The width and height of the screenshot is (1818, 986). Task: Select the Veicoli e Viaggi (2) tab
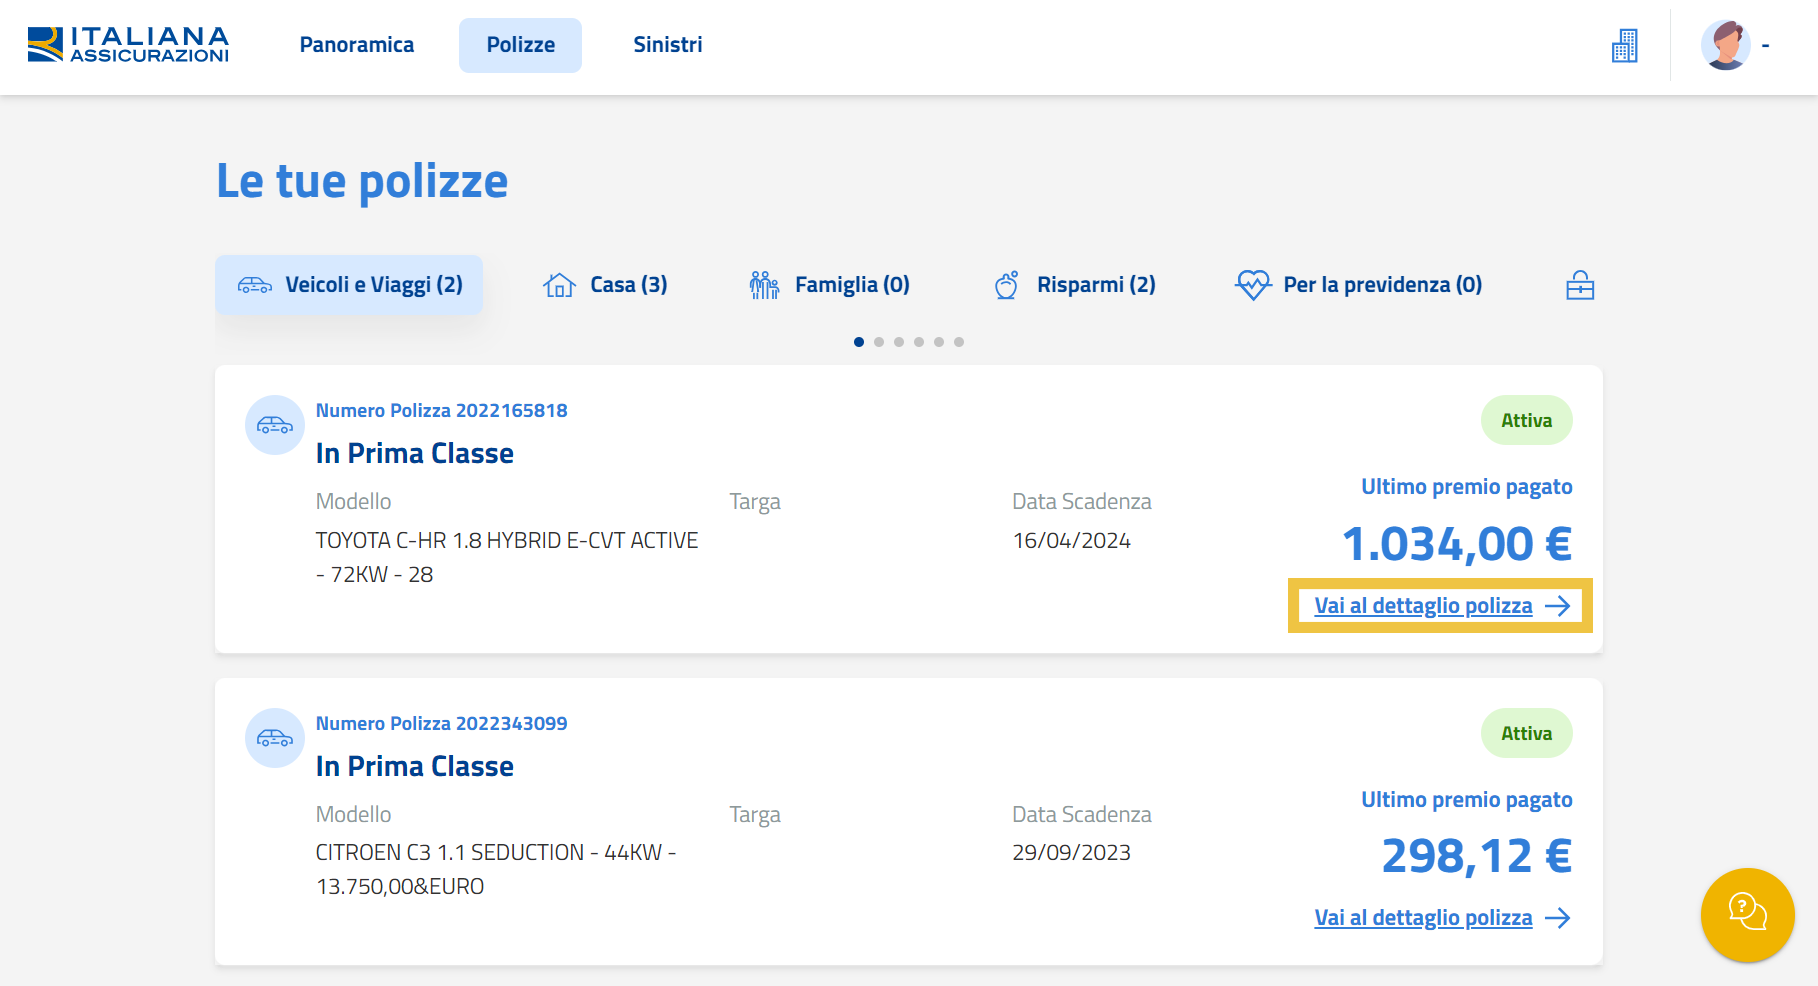coord(349,285)
